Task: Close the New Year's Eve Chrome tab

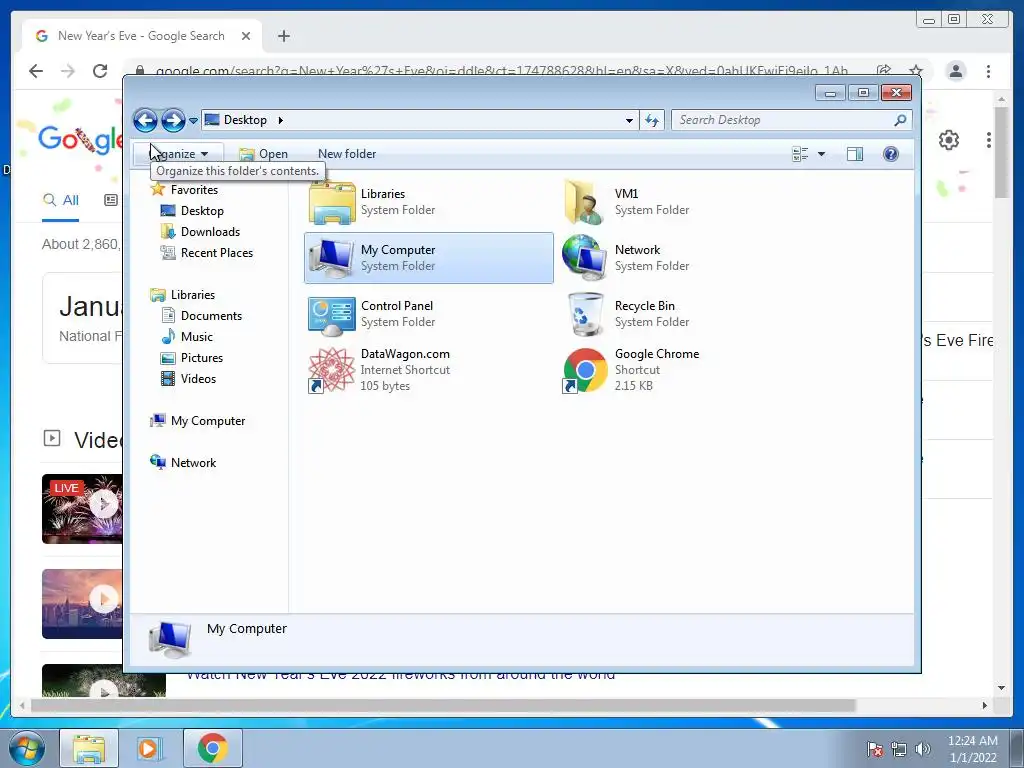Action: 246,36
